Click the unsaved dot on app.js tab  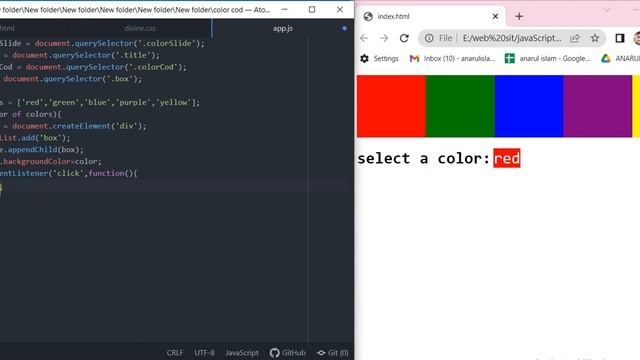344,28
